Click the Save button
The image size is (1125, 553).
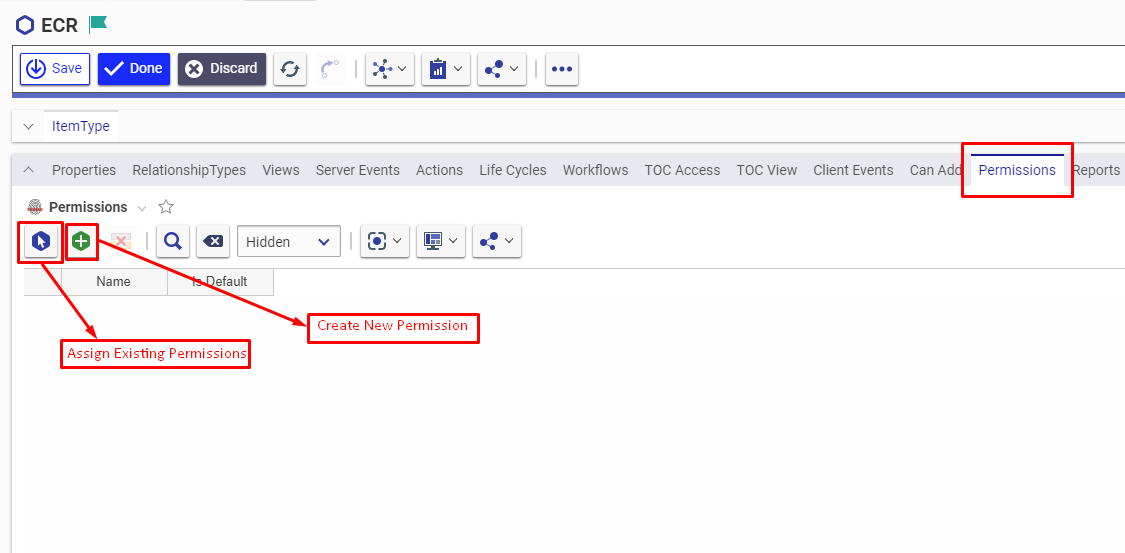(55, 69)
